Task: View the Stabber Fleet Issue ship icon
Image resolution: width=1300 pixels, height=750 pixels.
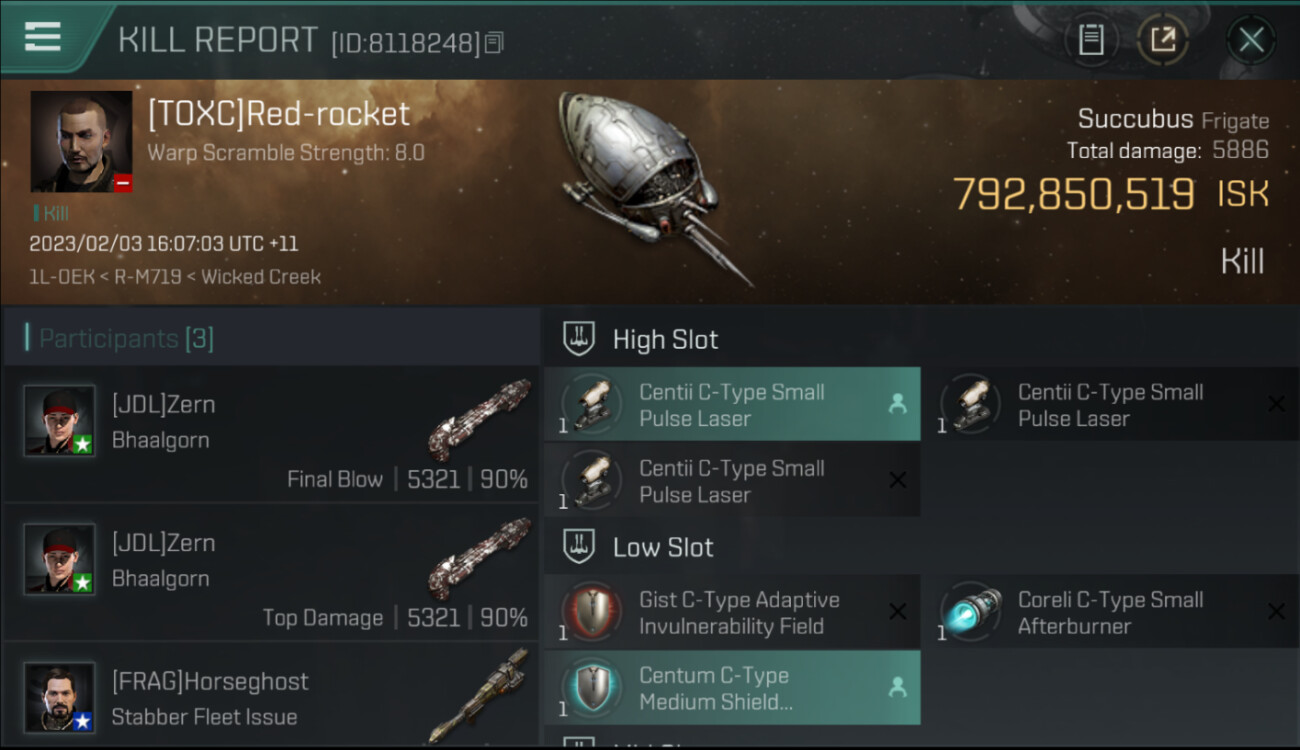Action: (x=478, y=697)
